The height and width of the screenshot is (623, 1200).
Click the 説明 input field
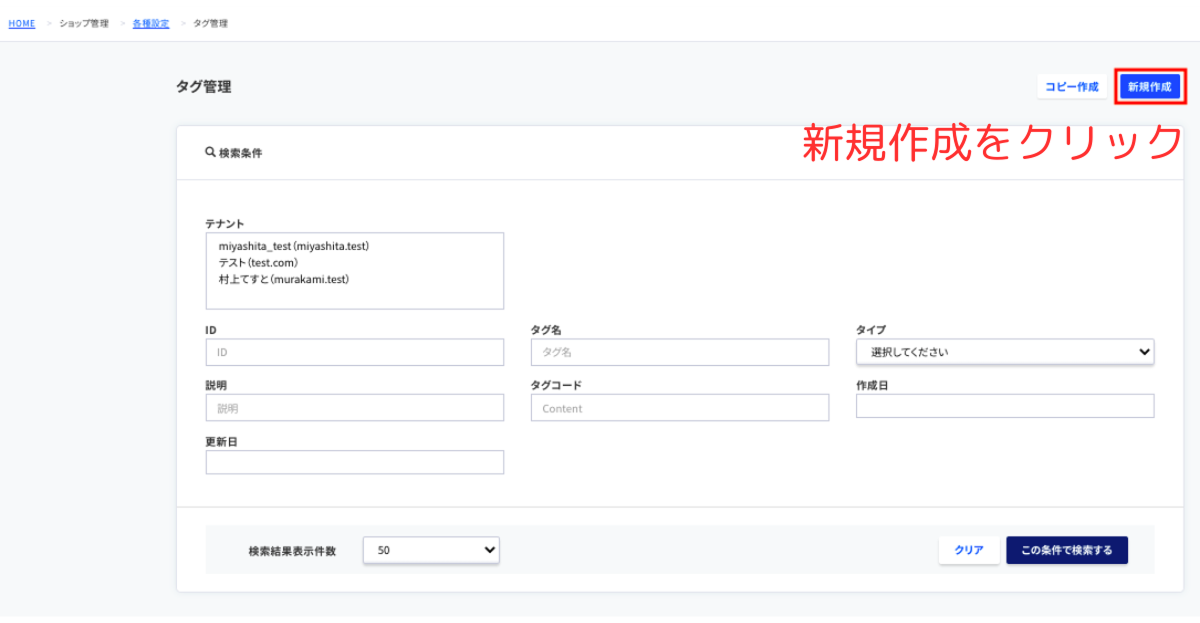coord(354,408)
